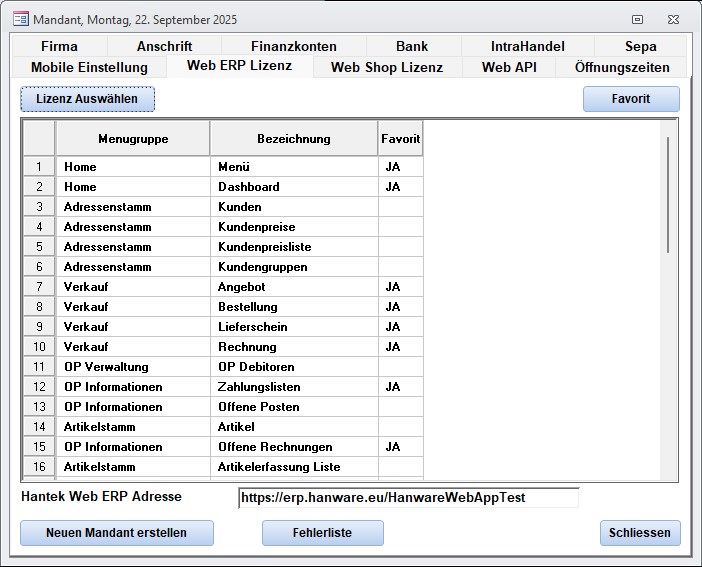The image size is (702, 567).
Task: Click the Bezeichnung column header
Action: point(293,139)
